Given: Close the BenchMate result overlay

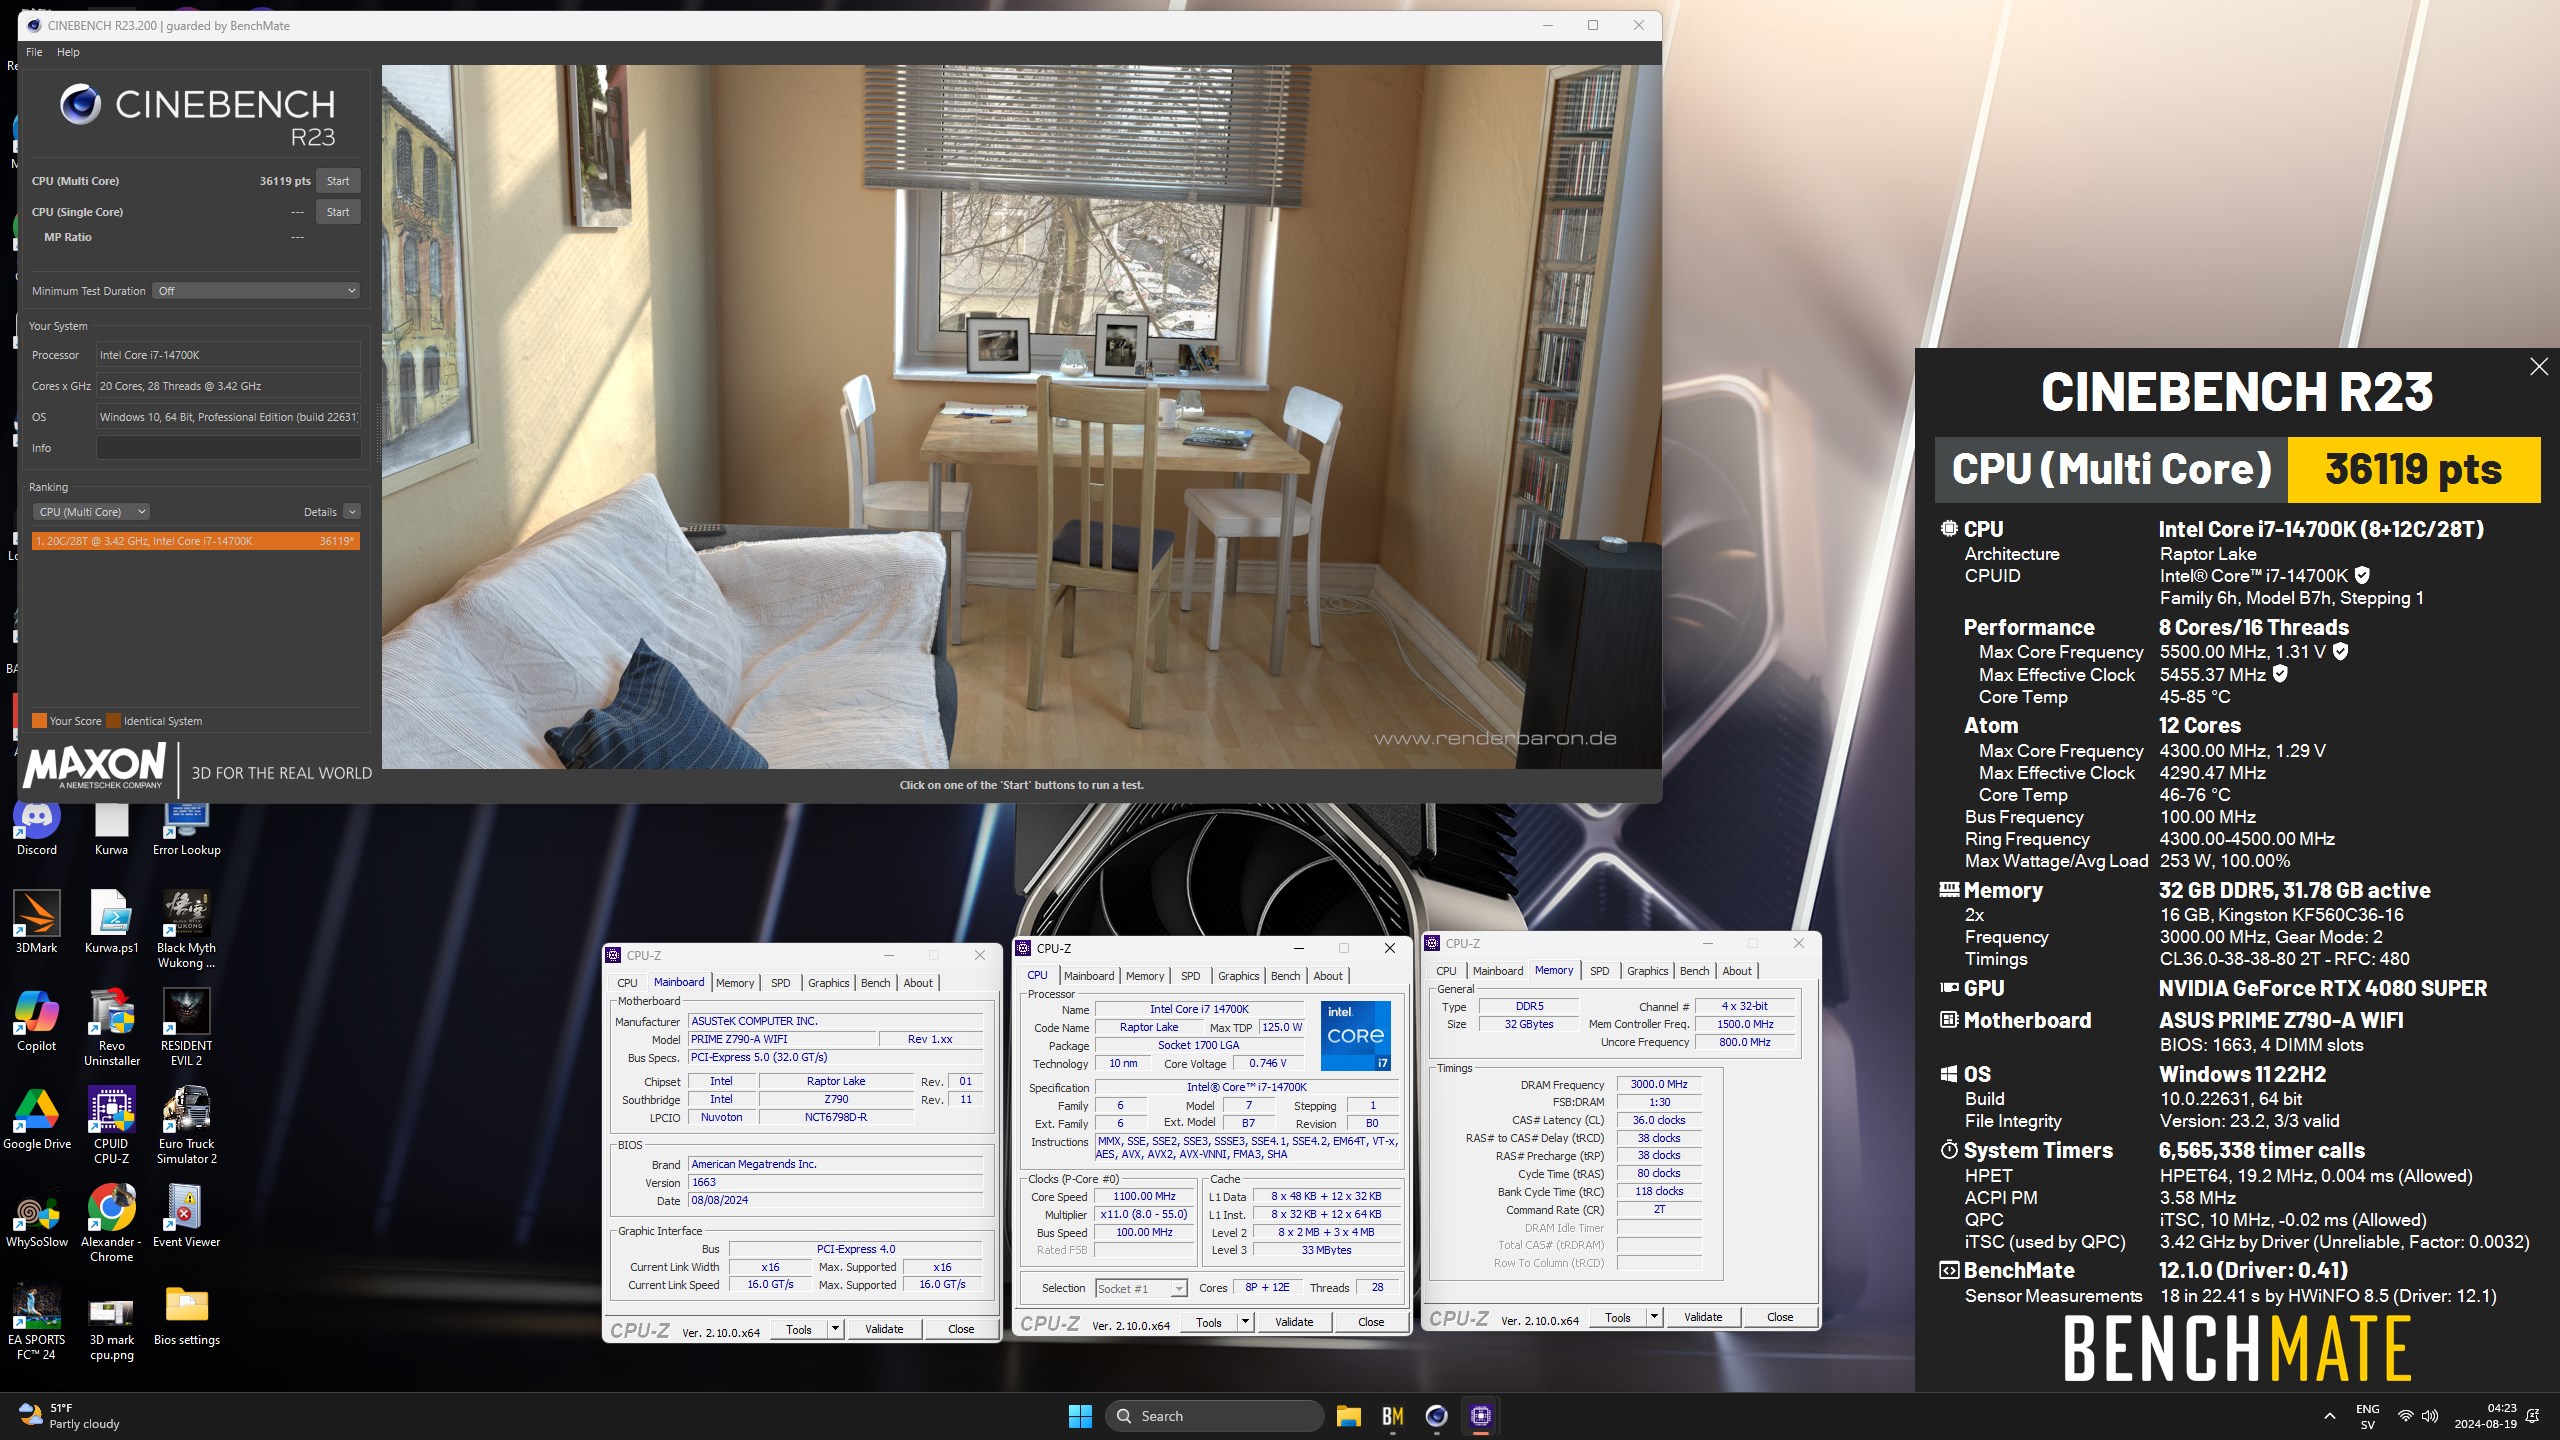Looking at the screenshot, I should coord(2539,367).
